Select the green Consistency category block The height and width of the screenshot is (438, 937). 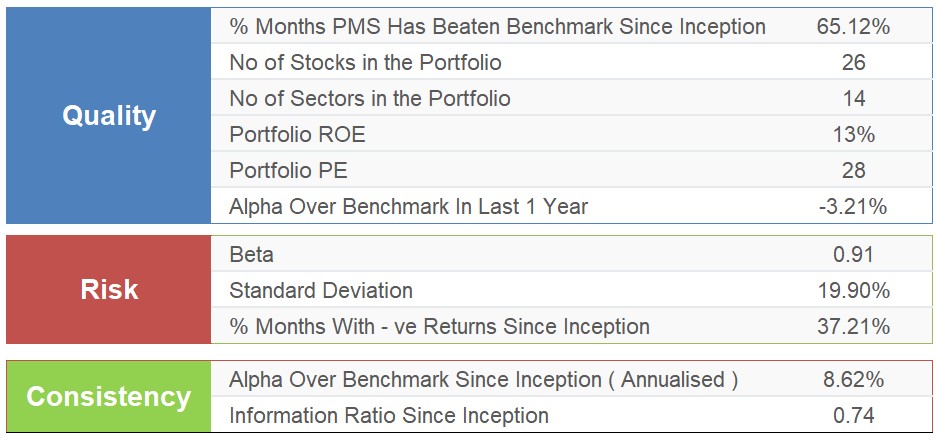click(108, 396)
